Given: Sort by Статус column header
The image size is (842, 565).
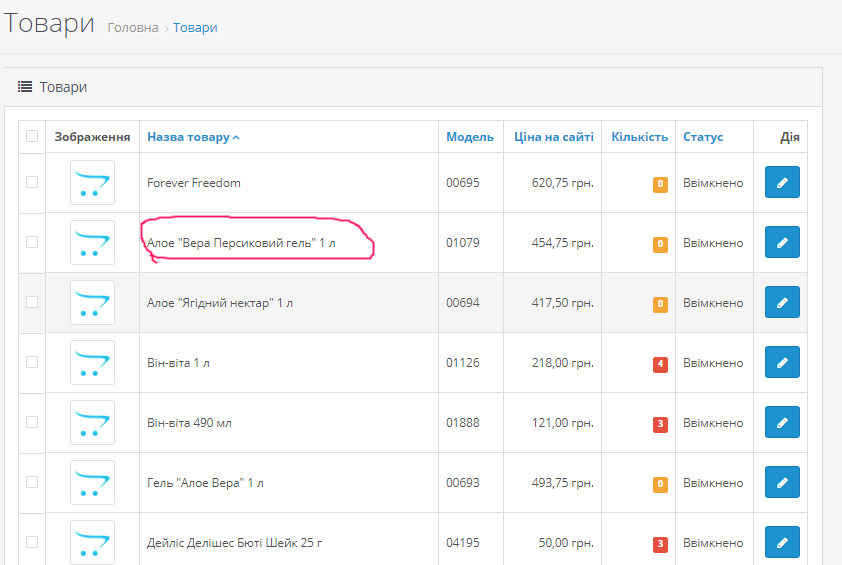Looking at the screenshot, I should pos(703,137).
